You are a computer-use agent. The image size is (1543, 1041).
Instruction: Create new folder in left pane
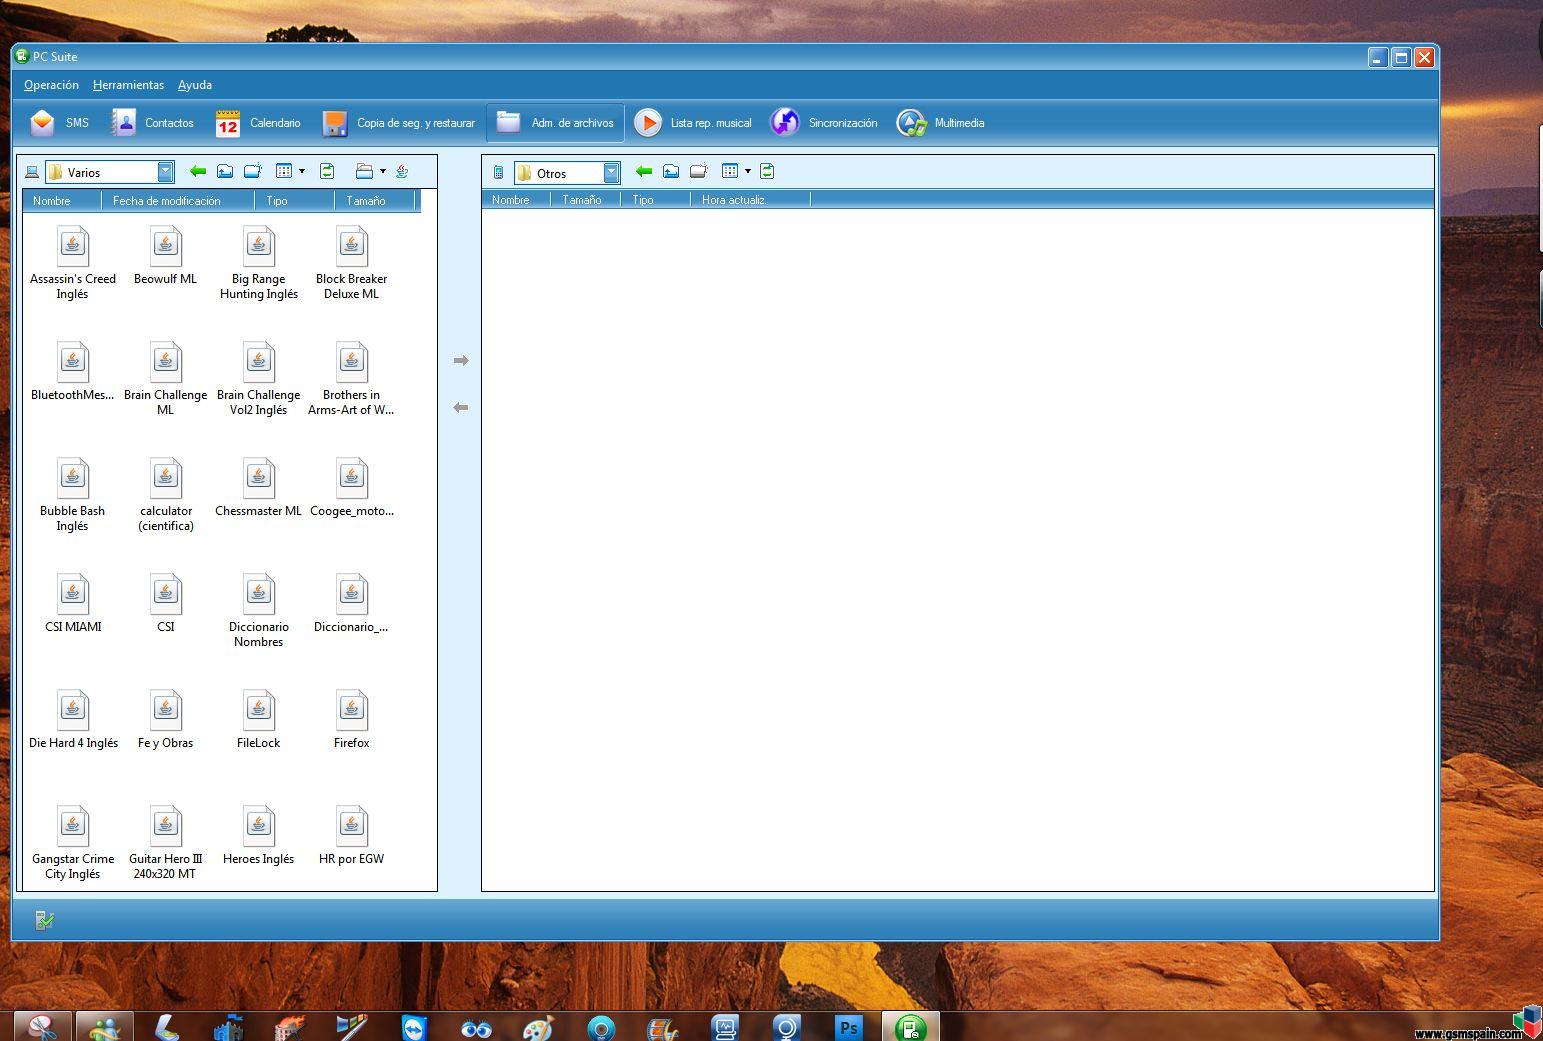pyautogui.click(x=253, y=171)
